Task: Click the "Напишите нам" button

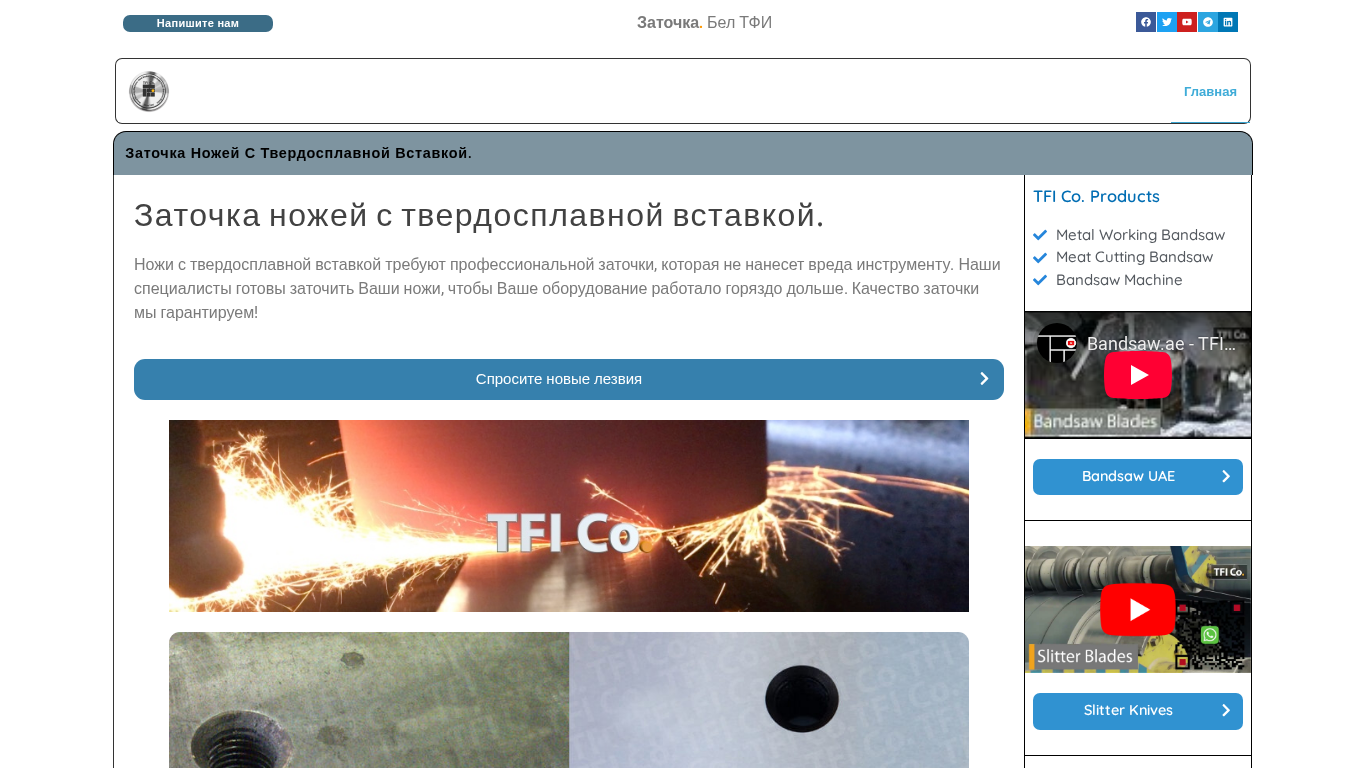Action: point(198,23)
